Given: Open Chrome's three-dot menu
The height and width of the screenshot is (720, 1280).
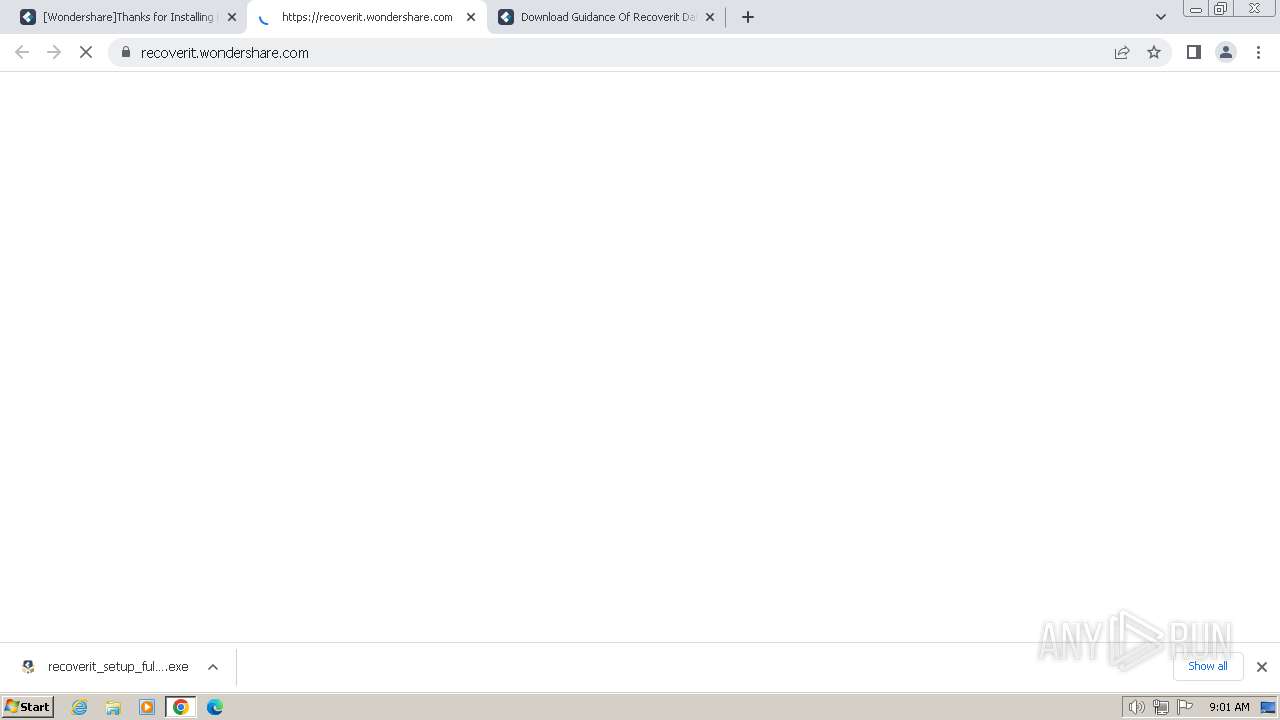Looking at the screenshot, I should coord(1259,52).
